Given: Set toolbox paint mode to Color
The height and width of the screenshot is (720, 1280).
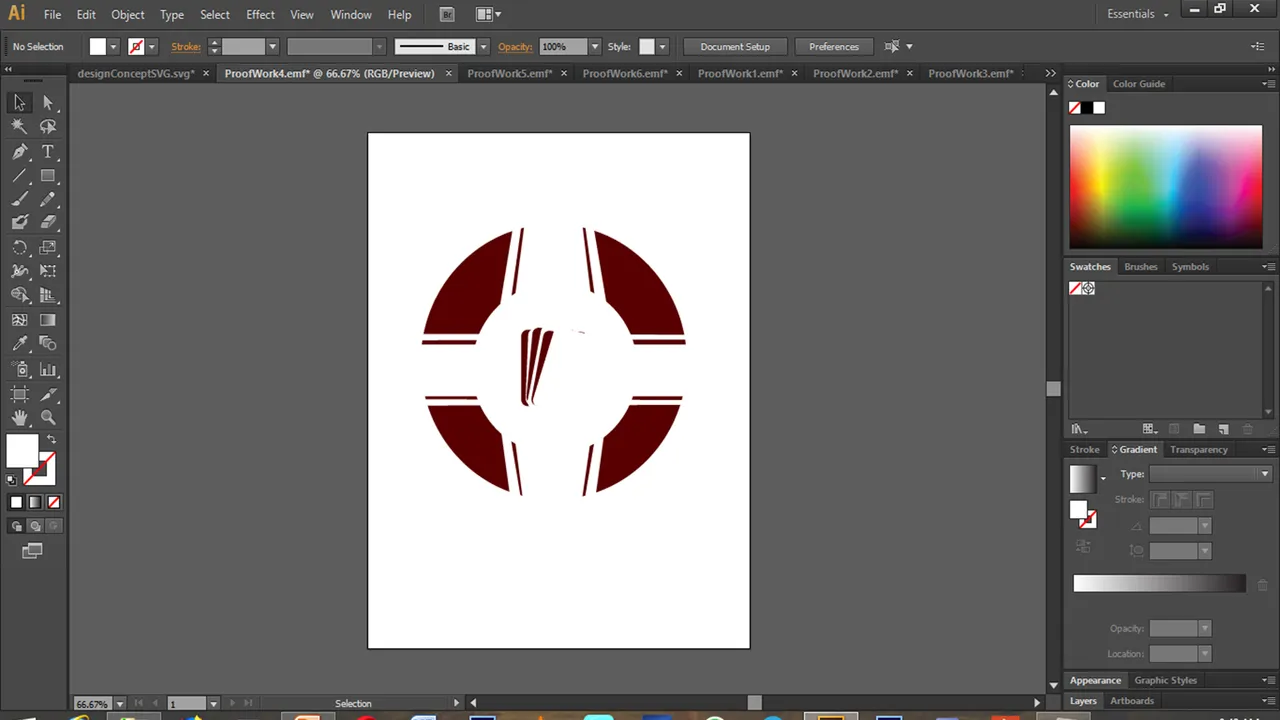Looking at the screenshot, I should click(16, 502).
